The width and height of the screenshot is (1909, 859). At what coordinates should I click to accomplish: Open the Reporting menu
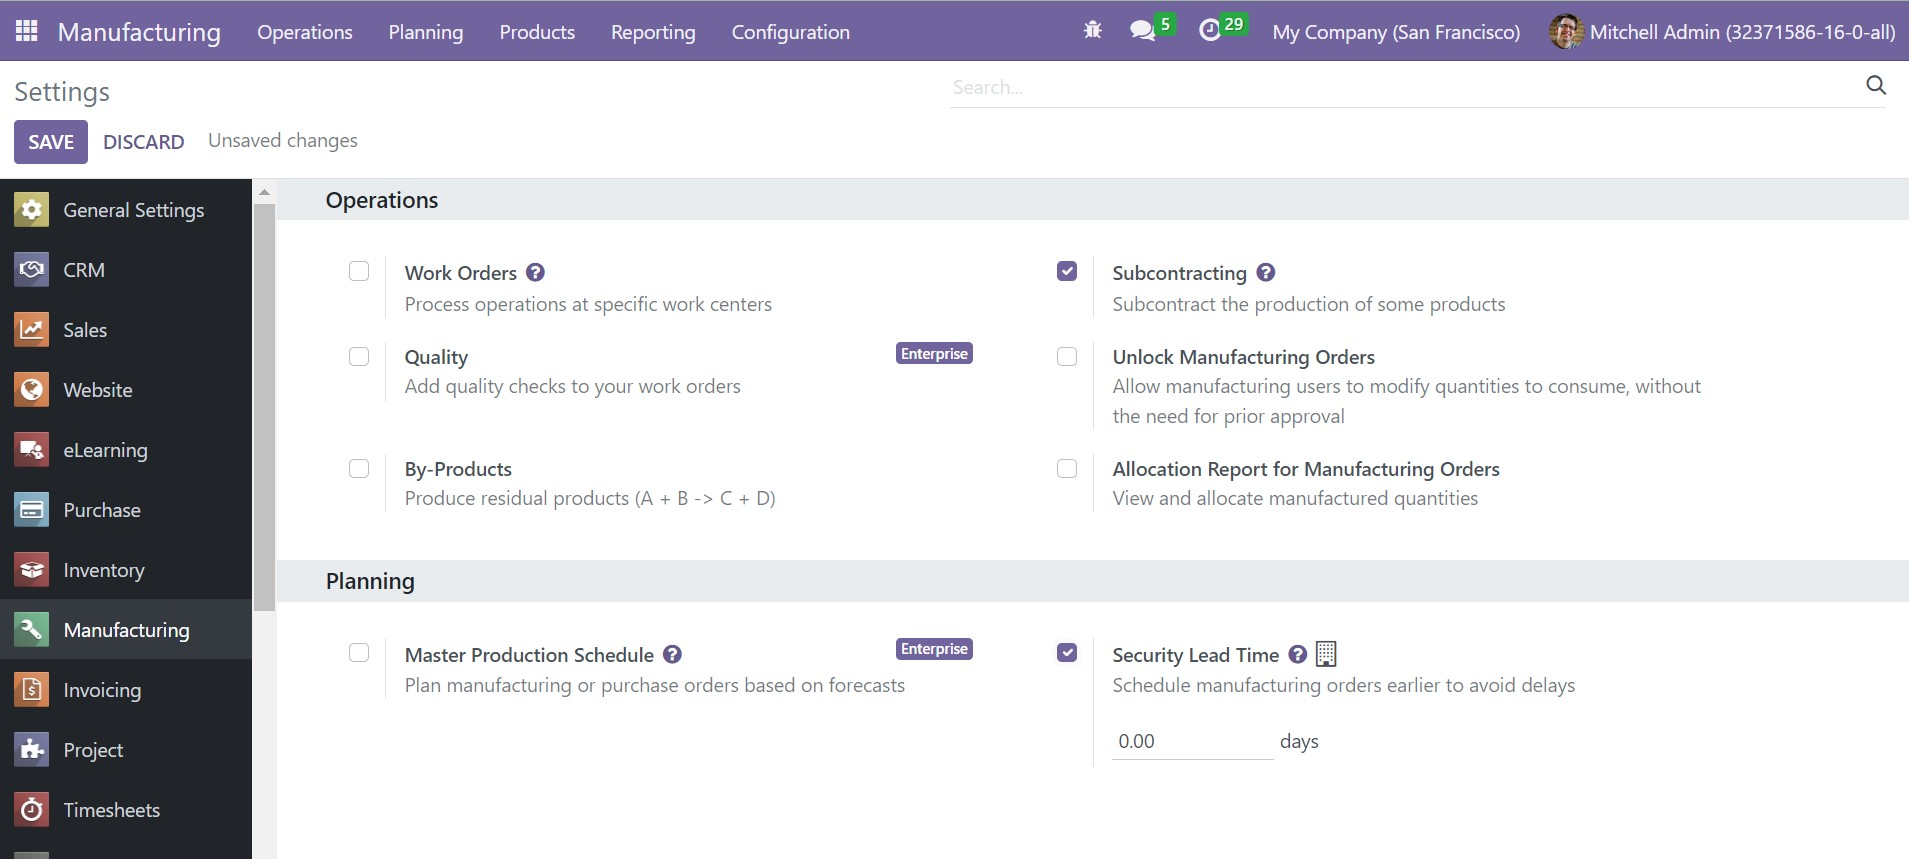click(653, 32)
